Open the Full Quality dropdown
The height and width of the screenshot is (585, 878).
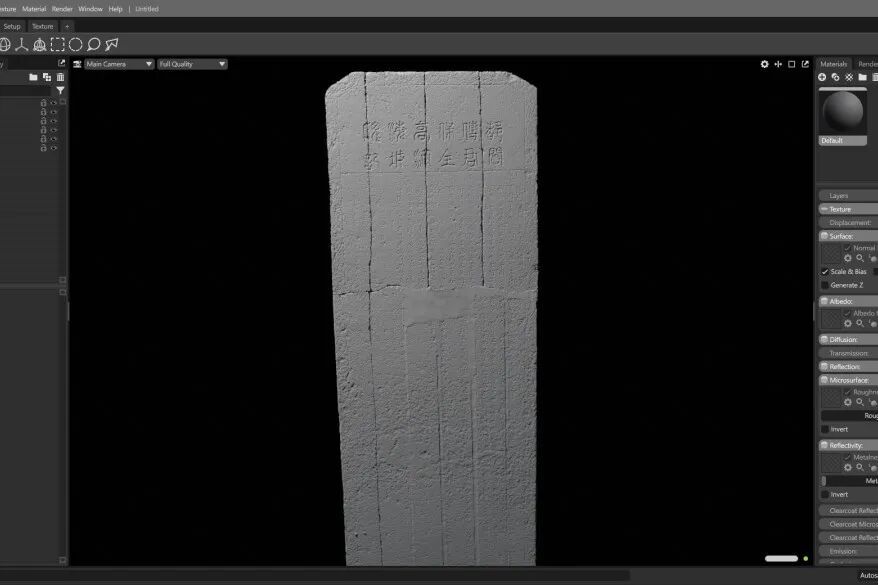pos(192,64)
